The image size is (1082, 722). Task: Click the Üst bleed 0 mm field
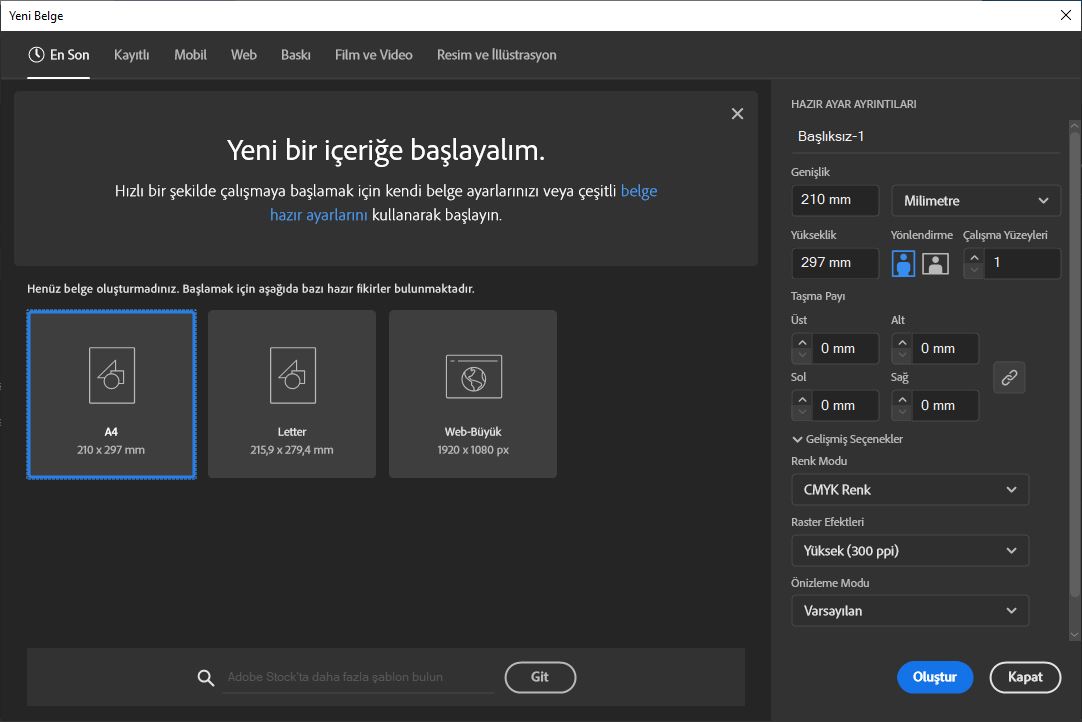(x=845, y=349)
